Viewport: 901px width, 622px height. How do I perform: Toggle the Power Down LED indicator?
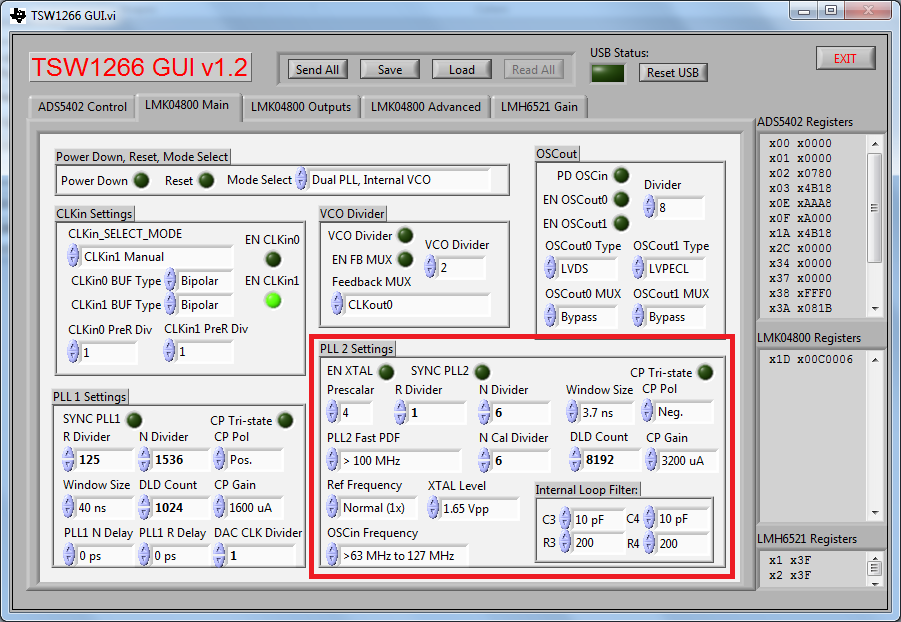141,181
